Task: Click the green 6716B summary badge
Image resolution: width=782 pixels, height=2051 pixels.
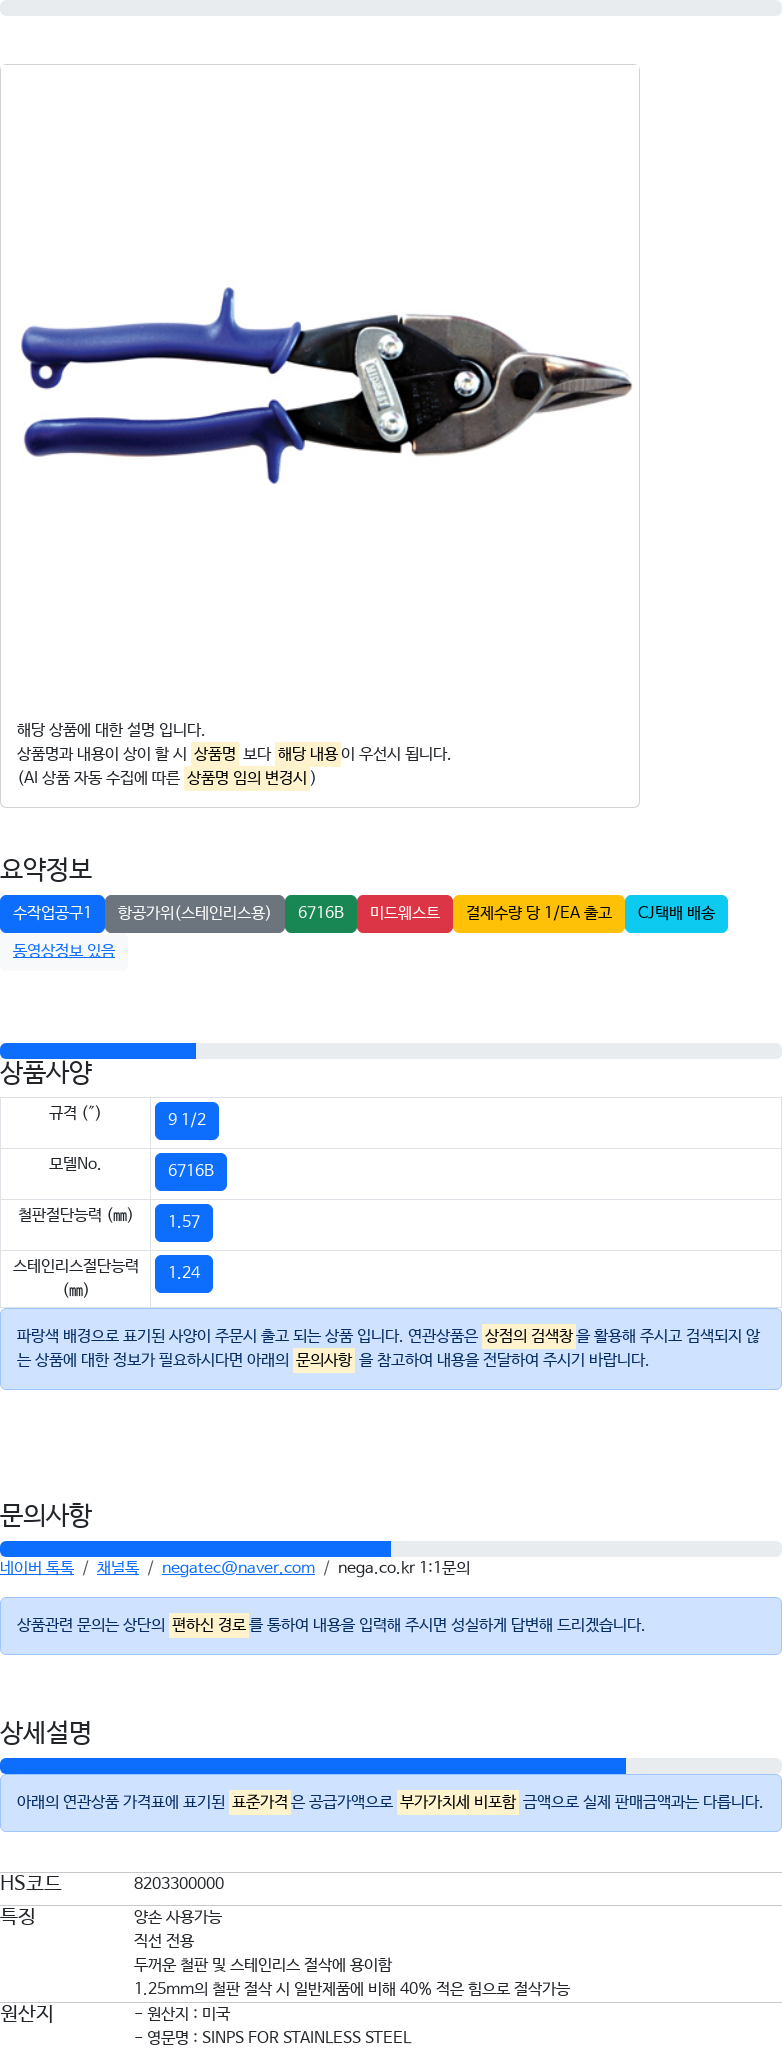Action: (320, 913)
